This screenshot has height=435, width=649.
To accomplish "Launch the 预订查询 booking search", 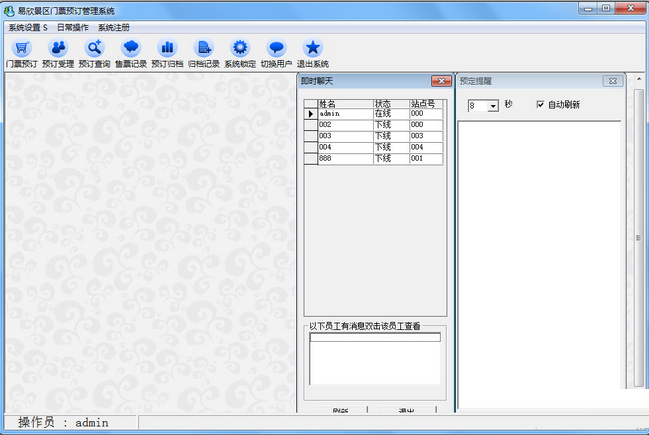I will click(95, 53).
